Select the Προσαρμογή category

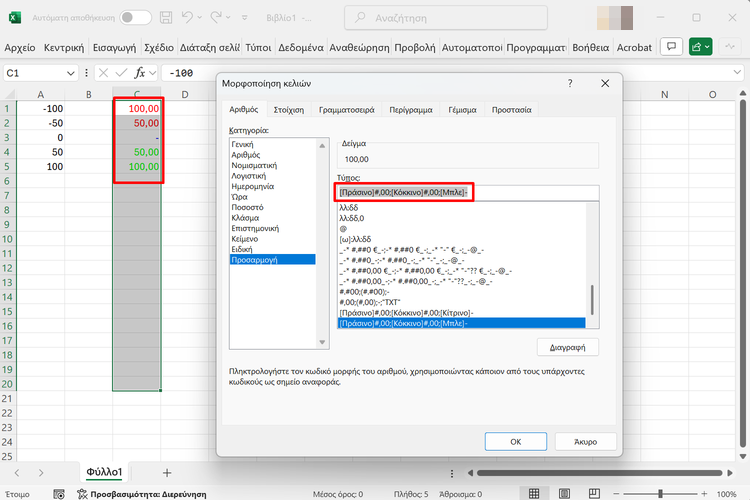coord(273,260)
